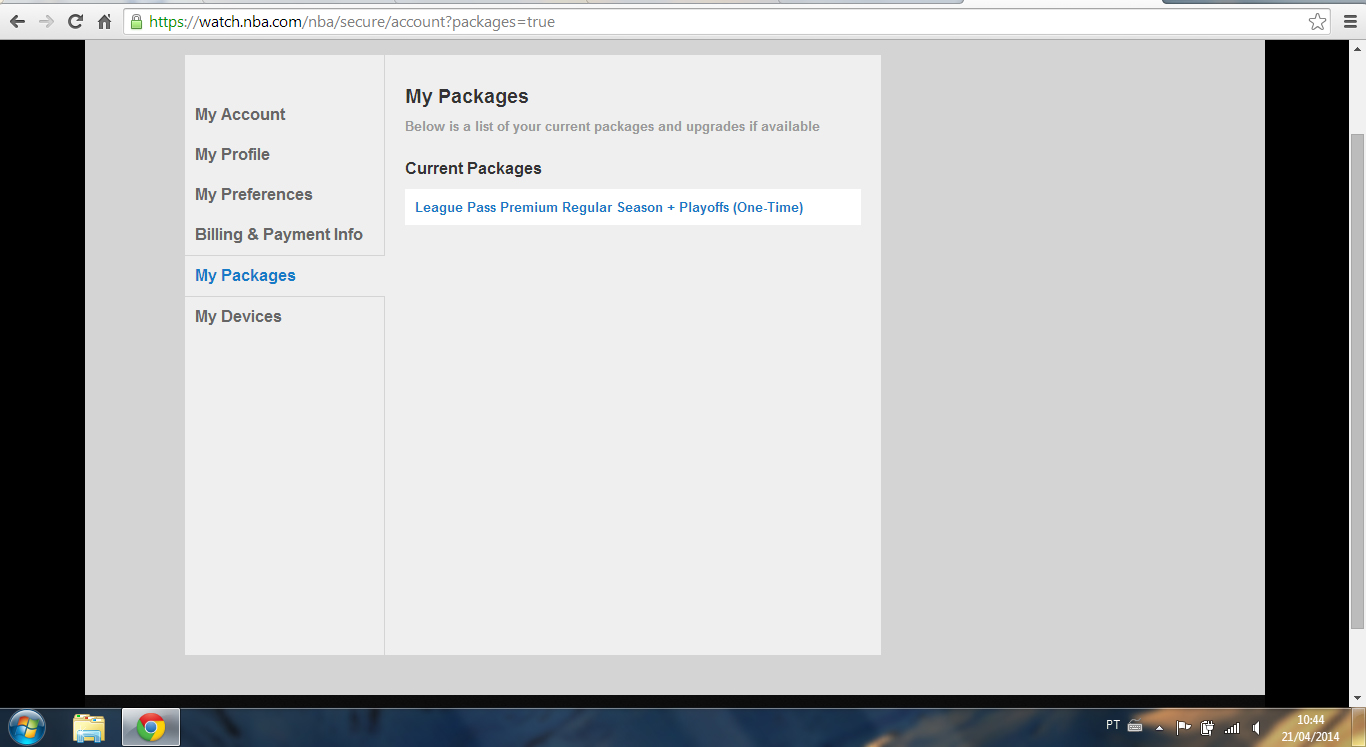This screenshot has height=747, width=1366.
Task: Open My Profile section
Action: [x=232, y=154]
